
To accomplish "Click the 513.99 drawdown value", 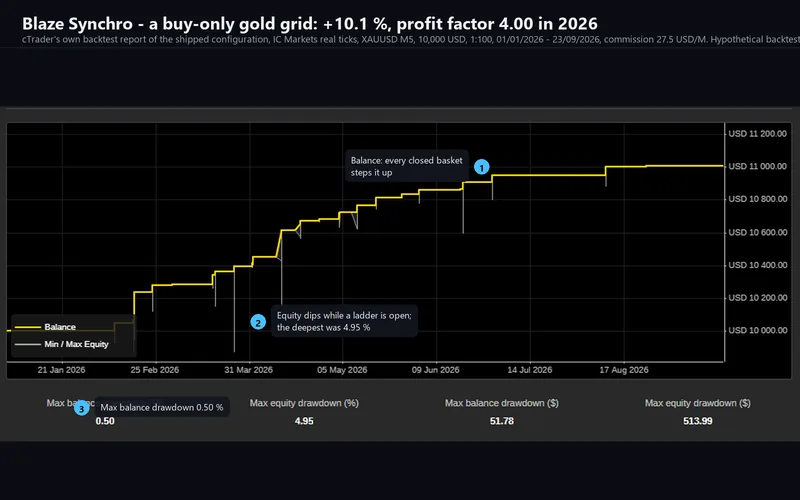I will [697, 421].
